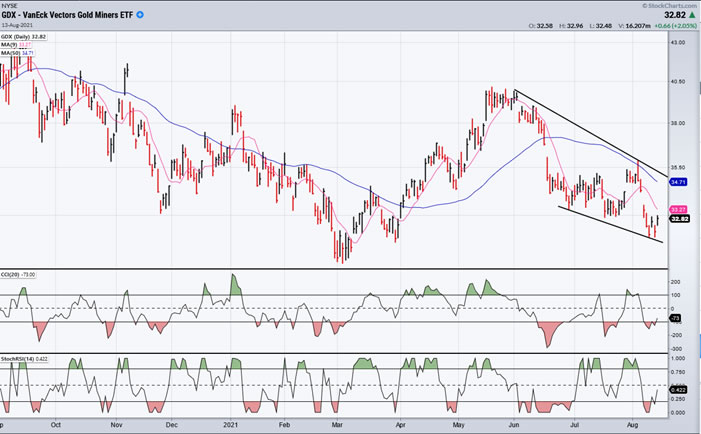Click the blue 34.71 MA(50) price tag
701x434 pixels.
[679, 182]
